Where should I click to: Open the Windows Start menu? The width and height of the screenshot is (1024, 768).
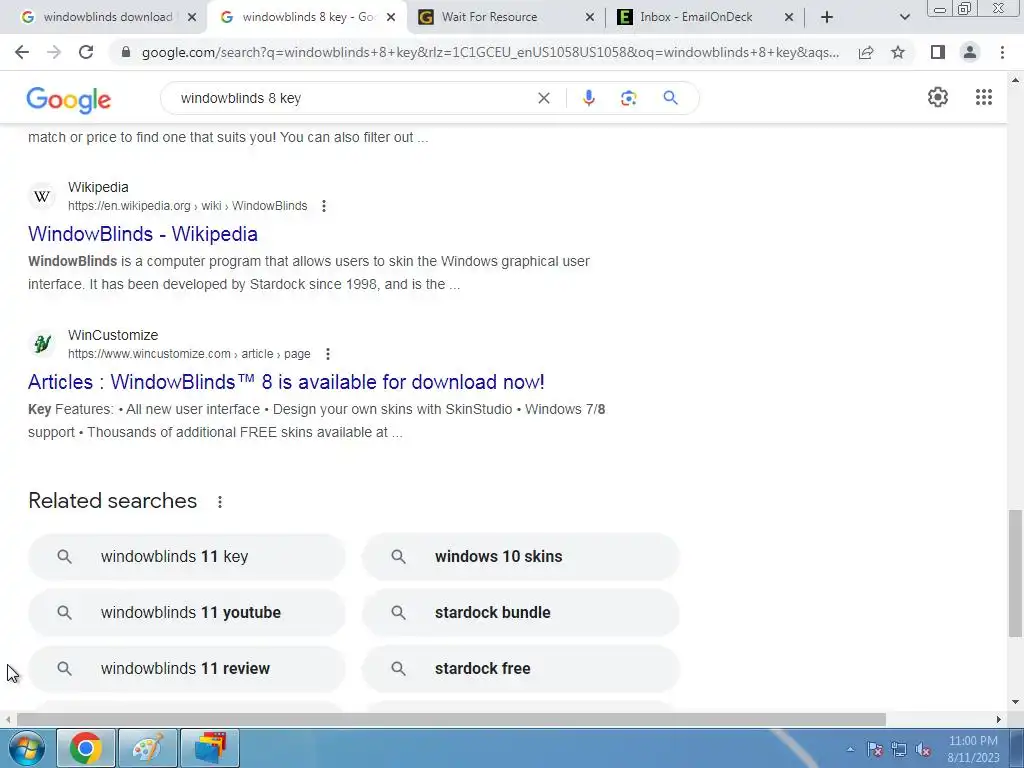pyautogui.click(x=26, y=748)
